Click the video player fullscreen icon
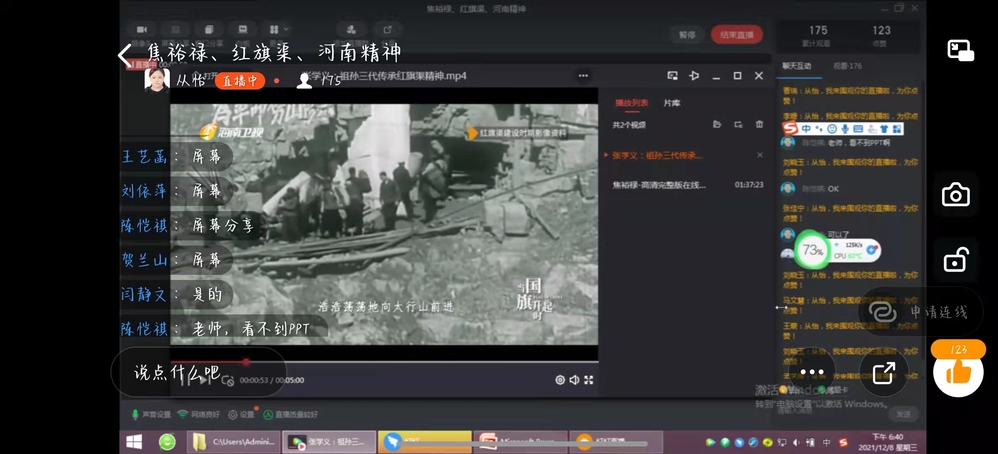 pyautogui.click(x=589, y=380)
